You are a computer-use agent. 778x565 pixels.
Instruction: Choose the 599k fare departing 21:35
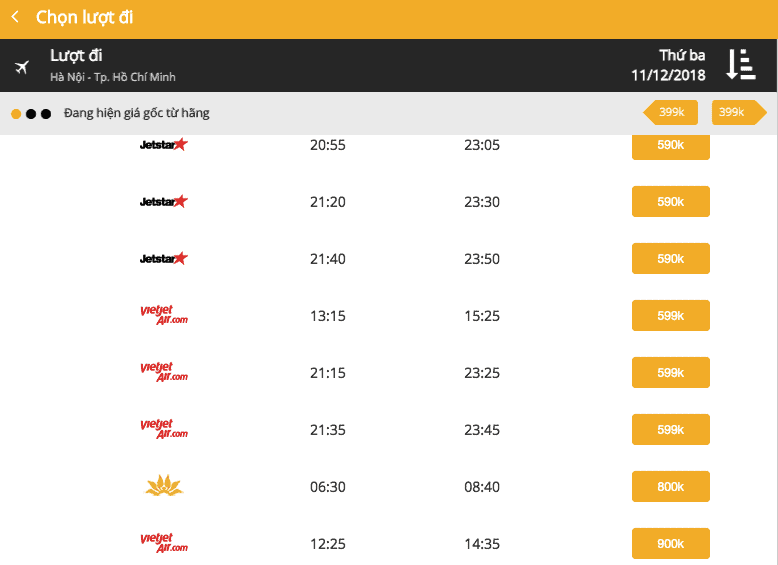[x=671, y=430]
